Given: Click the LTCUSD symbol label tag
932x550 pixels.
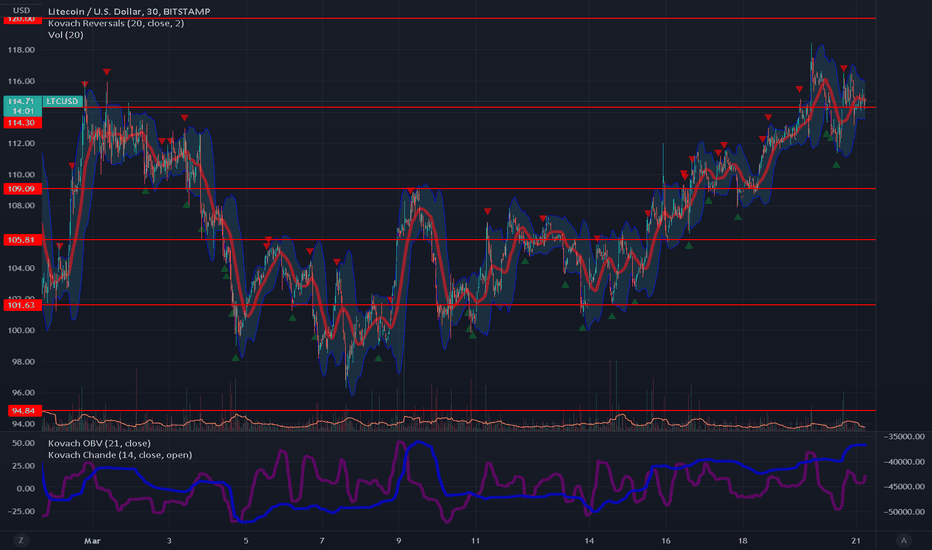Looking at the screenshot, I should (62, 101).
